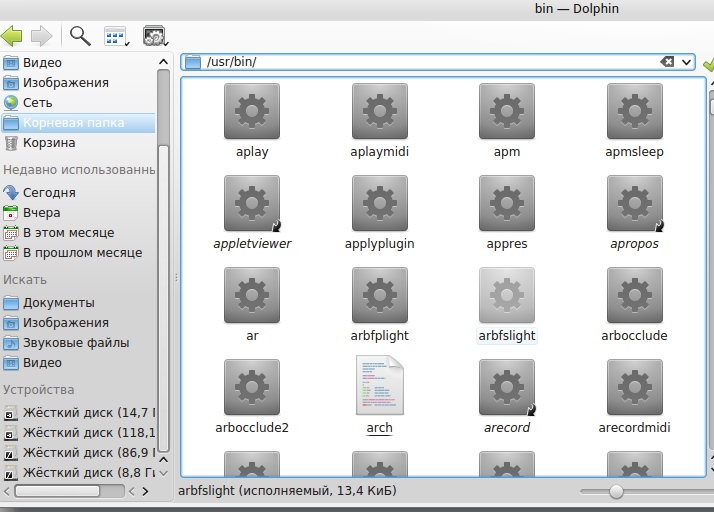Viewport: 714px width, 512px height.
Task: Open Сеть in the places sidebar
Action: (x=37, y=103)
